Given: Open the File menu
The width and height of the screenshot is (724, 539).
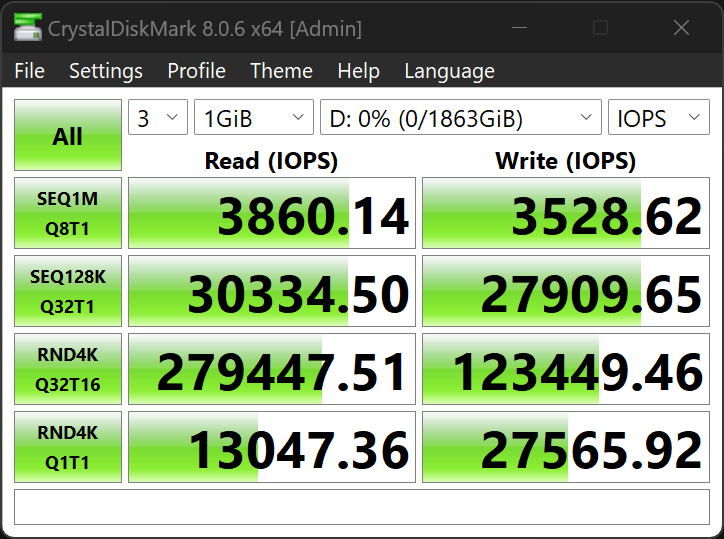Looking at the screenshot, I should [30, 71].
